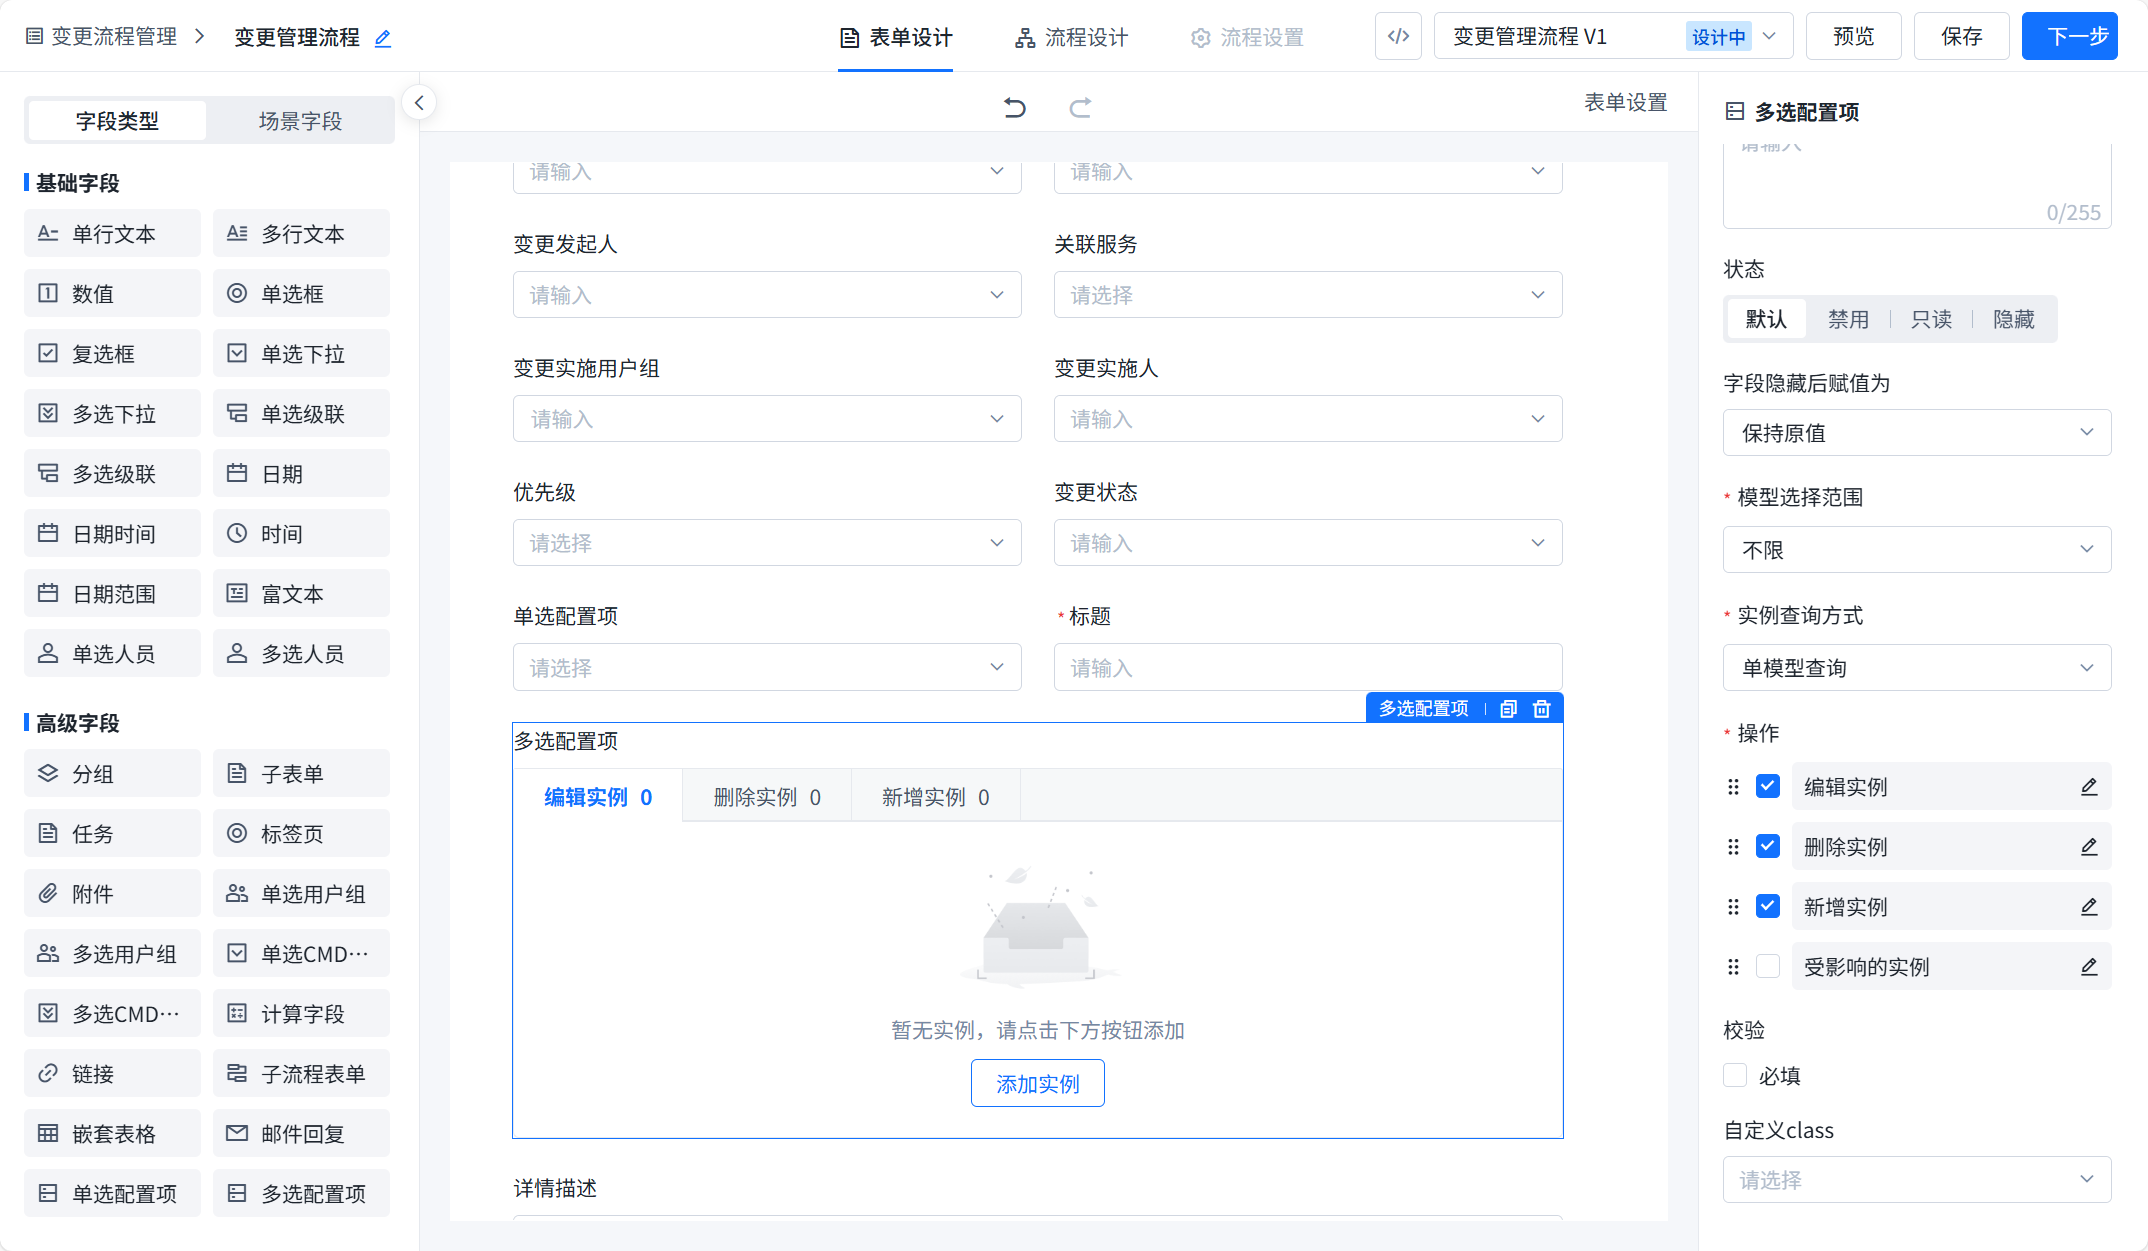The image size is (2148, 1251).
Task: Click the undo arrow icon
Action: coord(1014,107)
